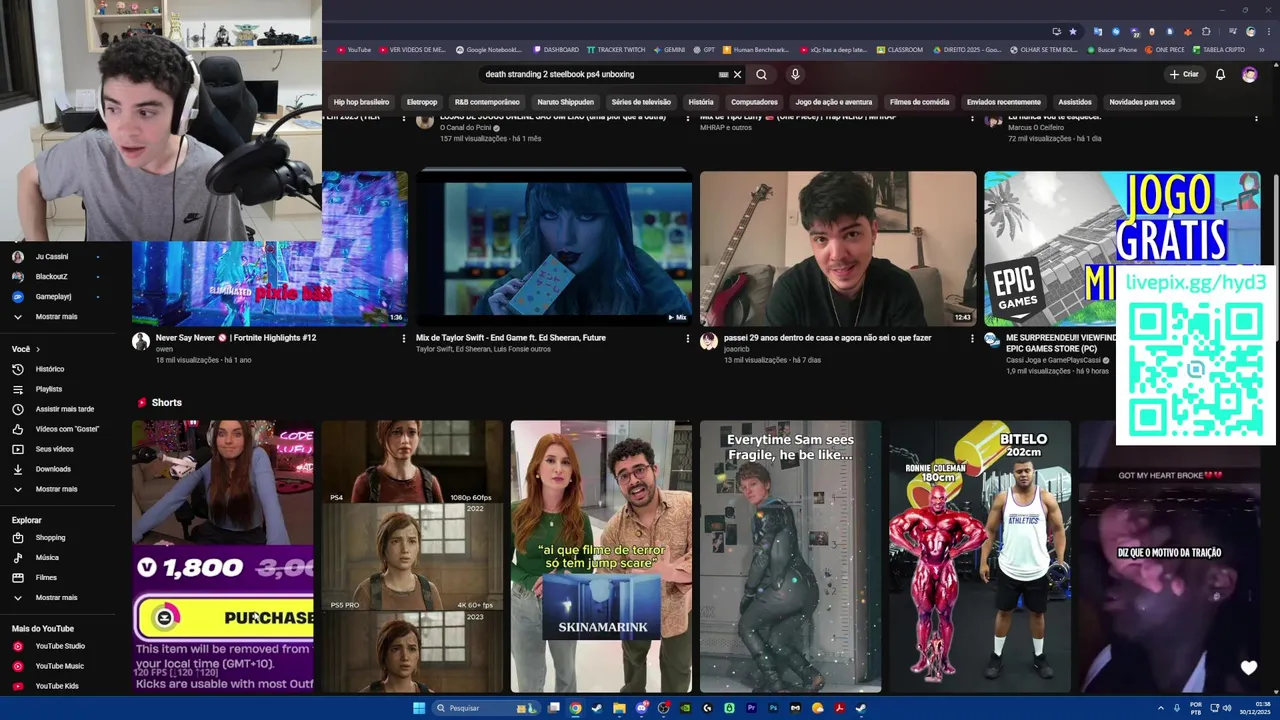
Task: Open the TRACKER TWITCH bookmark
Action: point(616,49)
